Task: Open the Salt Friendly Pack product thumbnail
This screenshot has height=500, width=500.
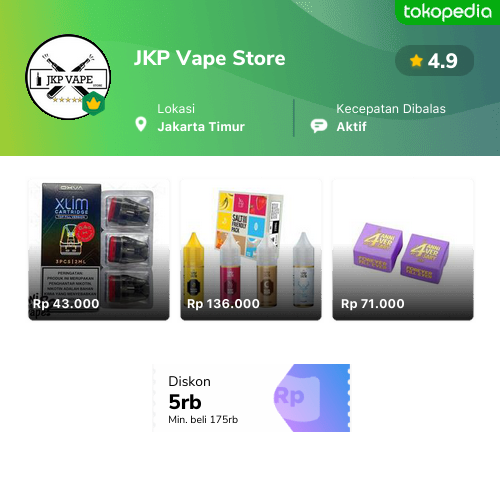Action: pyautogui.click(x=251, y=250)
